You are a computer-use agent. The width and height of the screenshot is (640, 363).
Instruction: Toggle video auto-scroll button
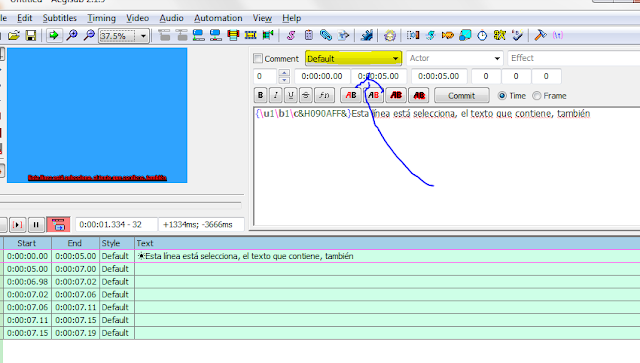click(x=58, y=225)
